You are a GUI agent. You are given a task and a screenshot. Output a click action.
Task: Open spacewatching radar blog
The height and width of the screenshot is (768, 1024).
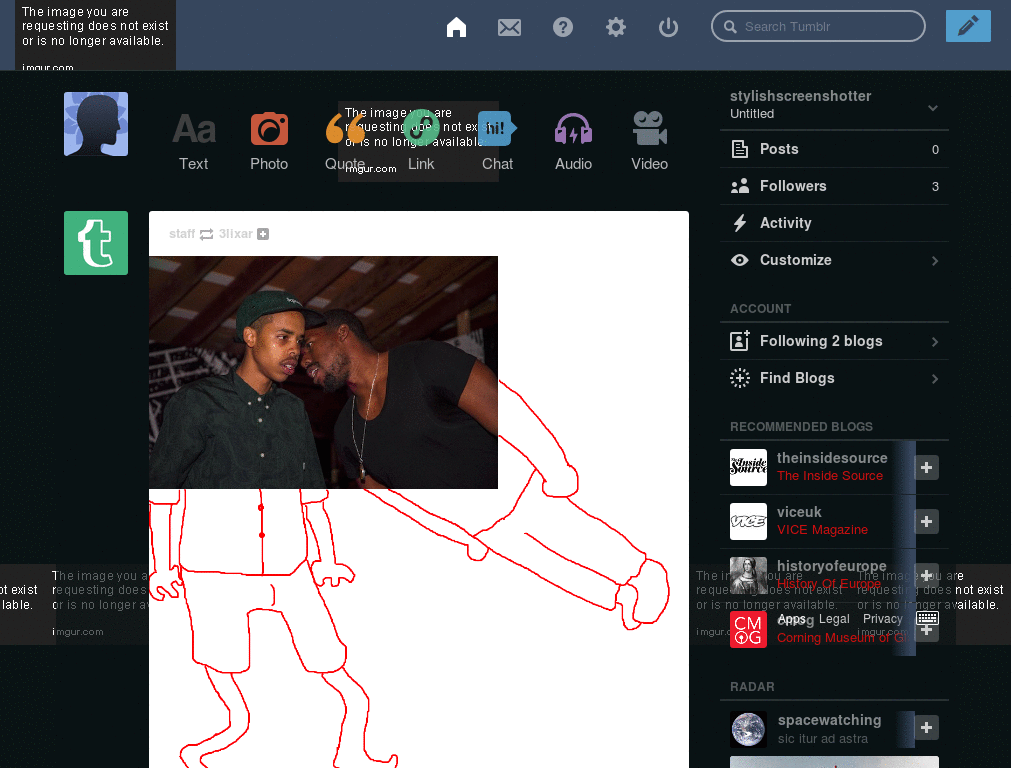click(829, 720)
